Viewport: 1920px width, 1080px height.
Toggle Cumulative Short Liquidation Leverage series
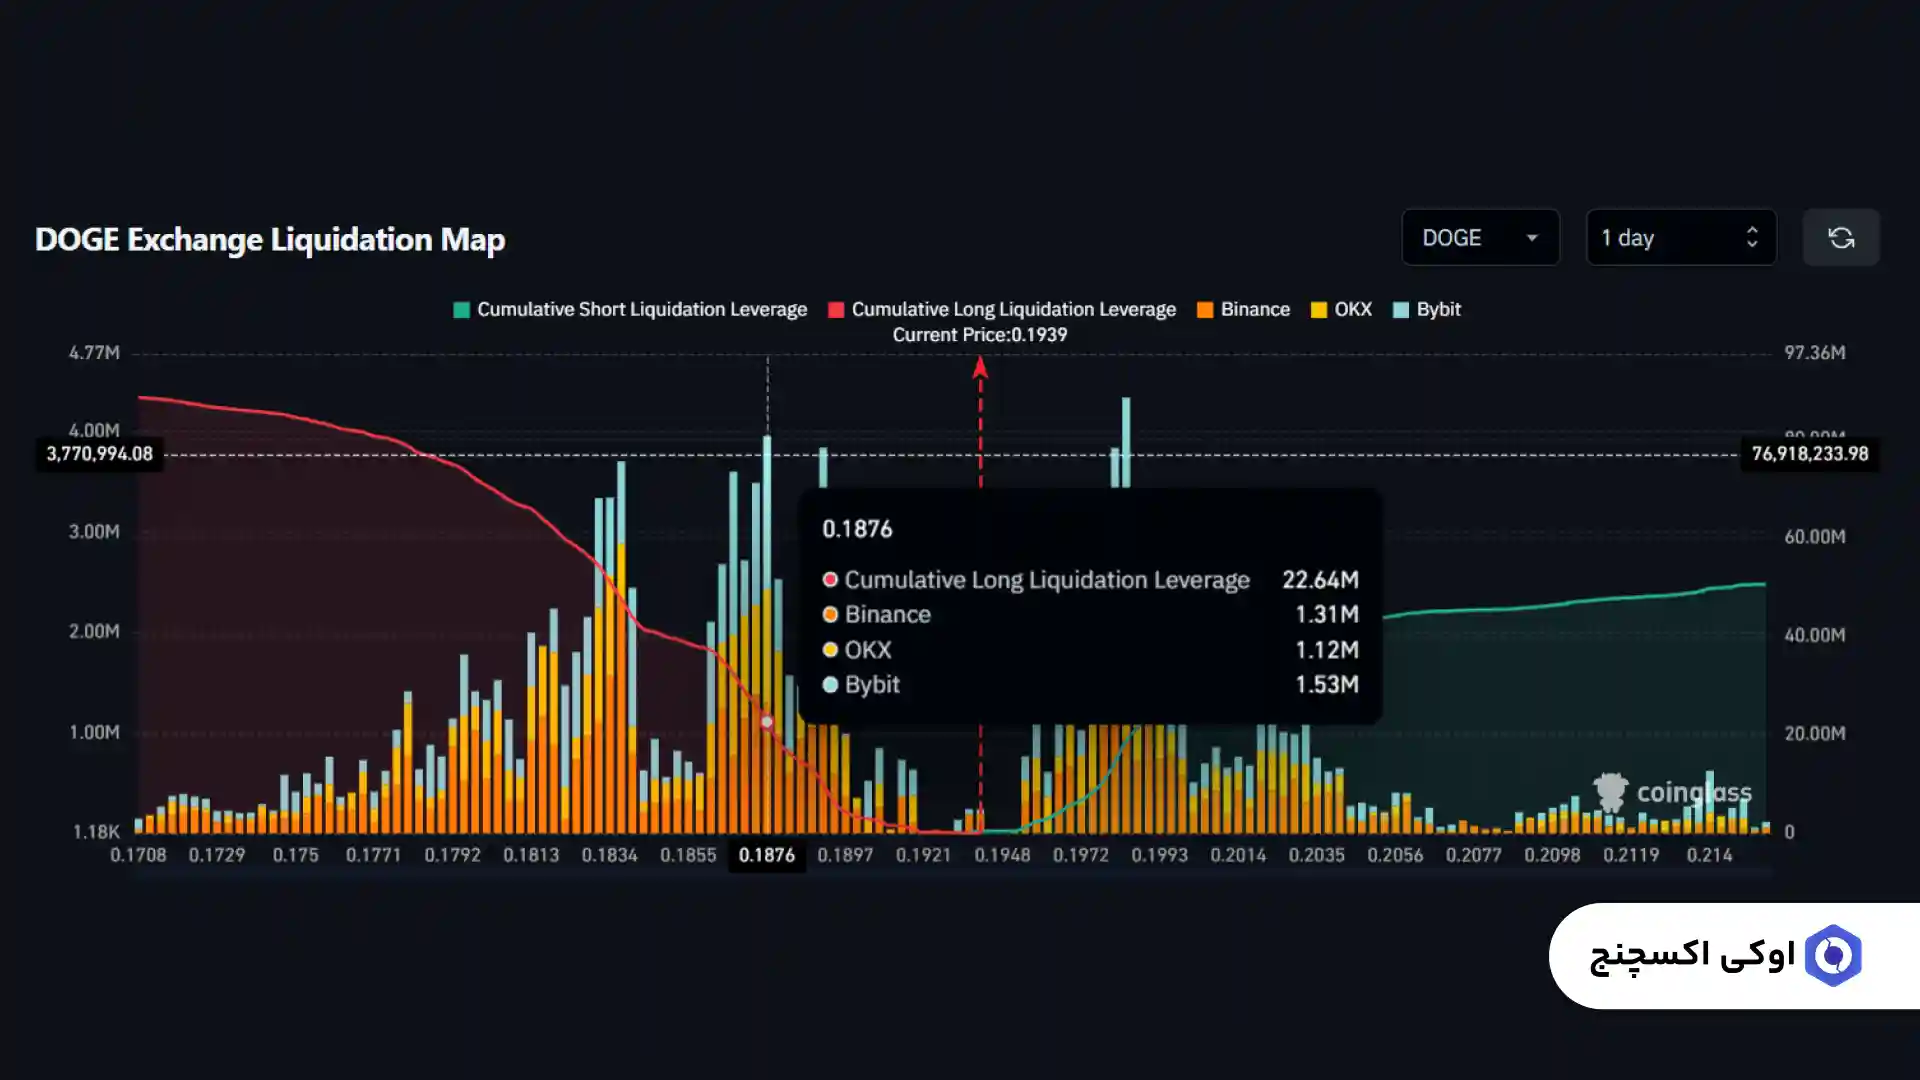point(641,310)
